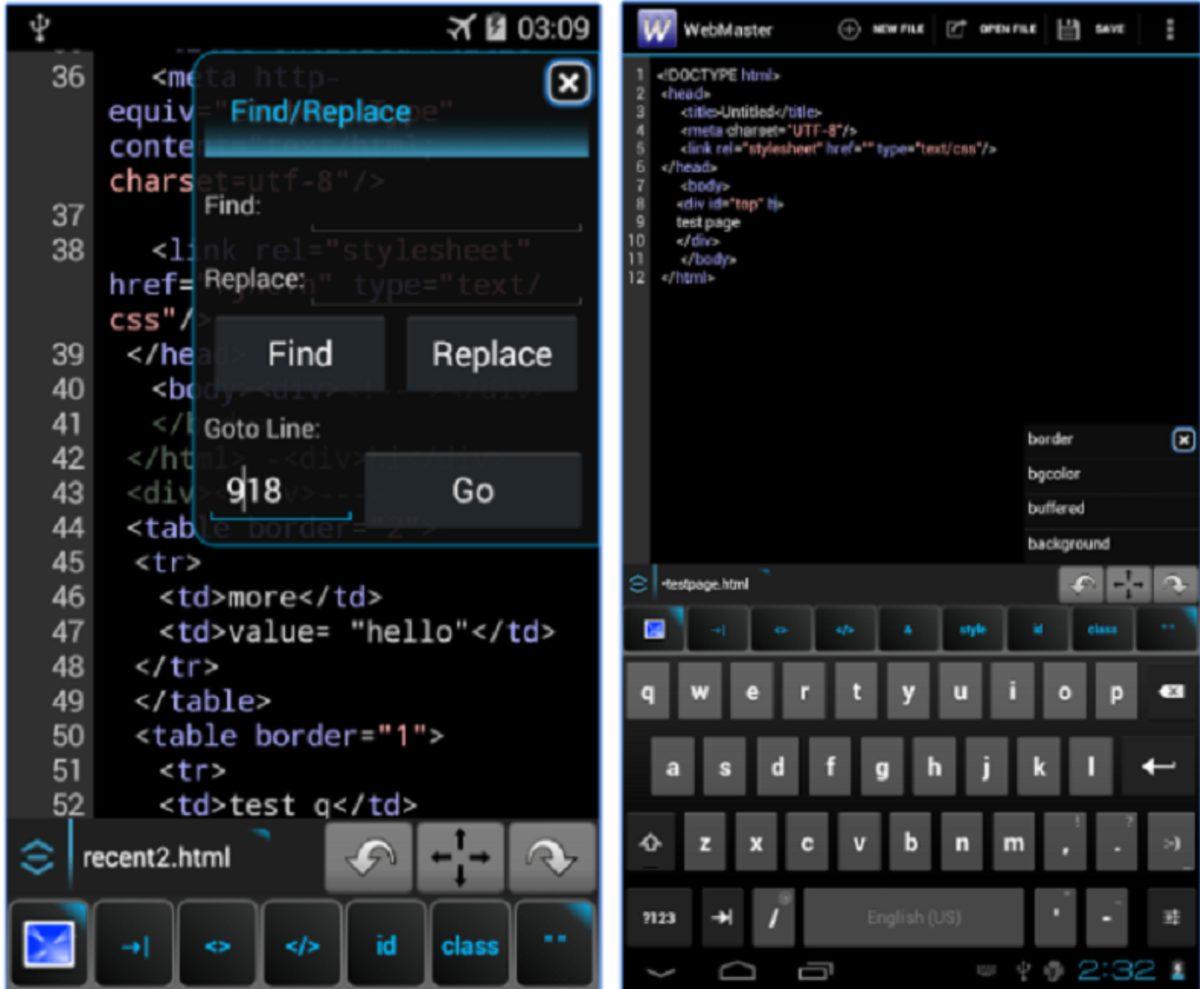Insert an id attribute via the id icon
Viewport: 1200px width, 989px height.
pyautogui.click(x=385, y=944)
